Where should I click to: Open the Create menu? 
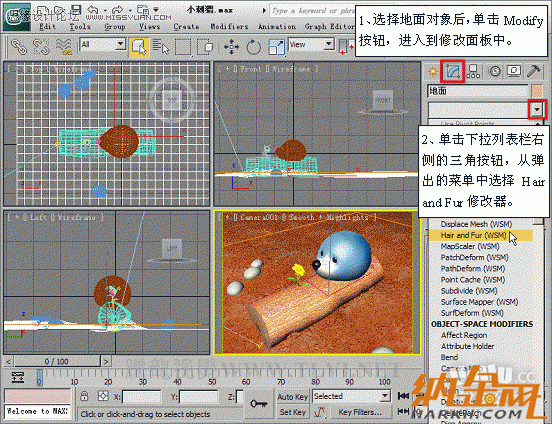pos(186,26)
